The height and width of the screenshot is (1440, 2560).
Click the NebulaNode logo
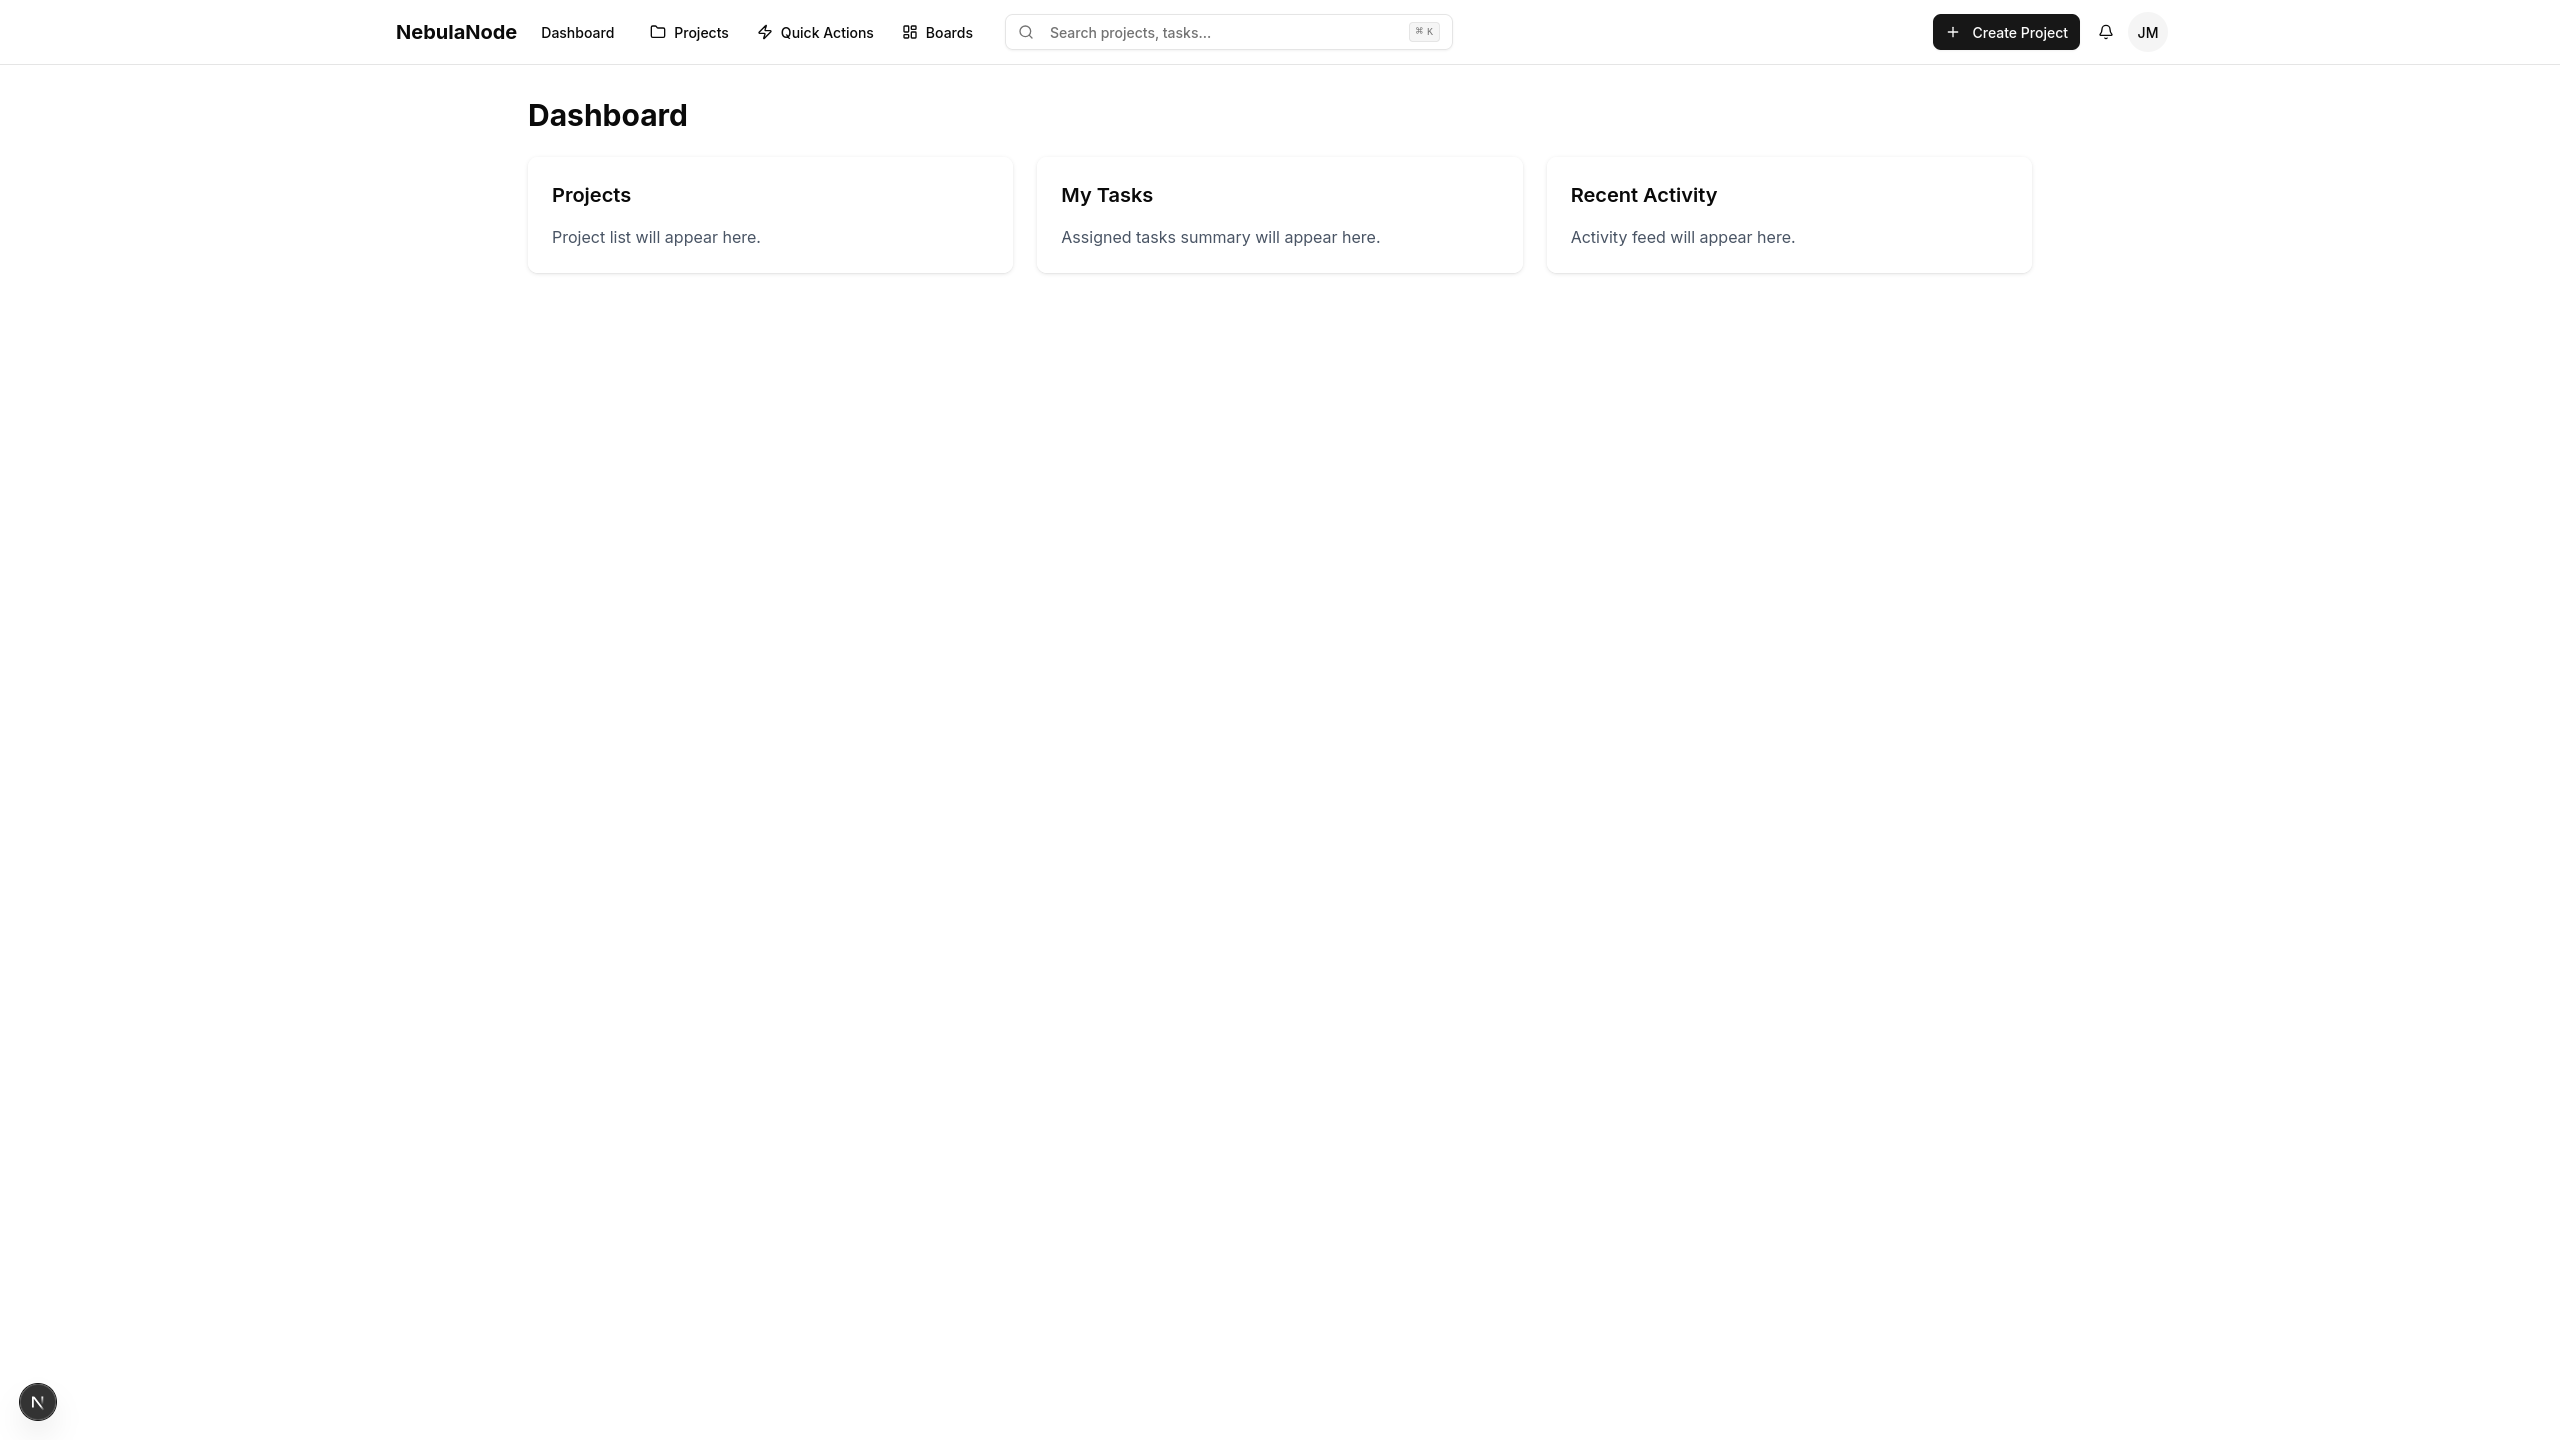click(x=456, y=32)
